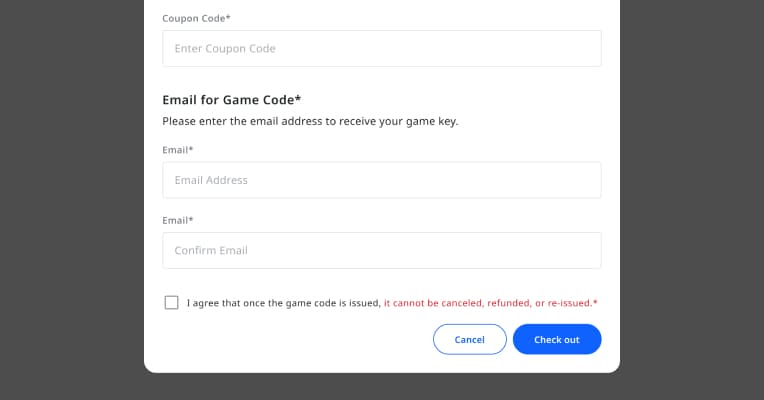Click the "Email for Game Code*" heading

point(232,100)
